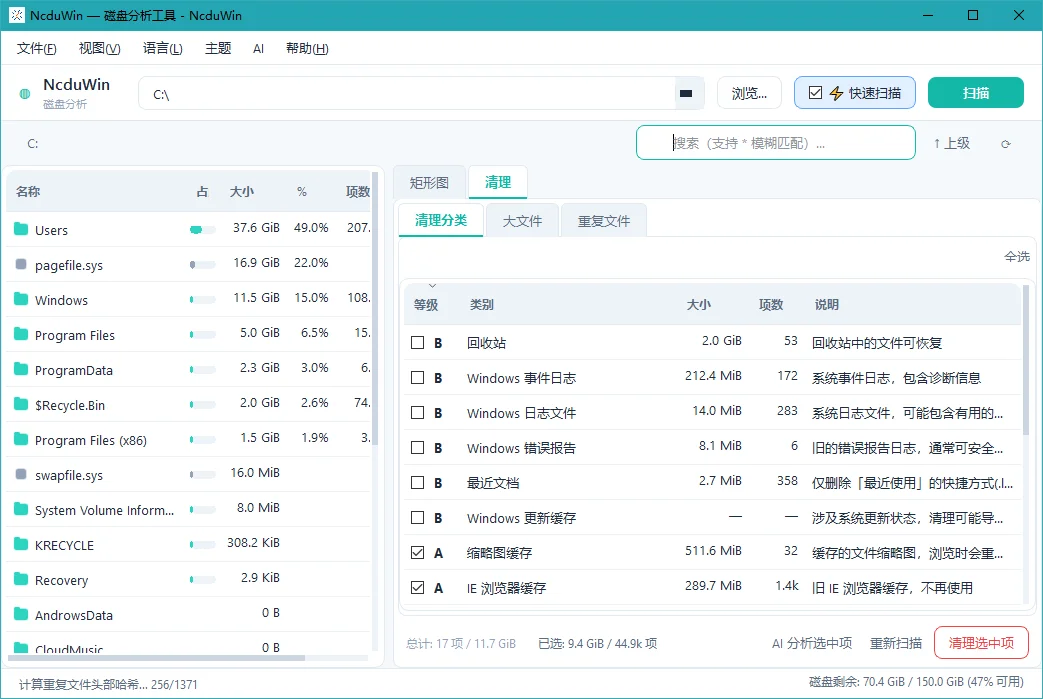Click the Users usage bar
Viewport: 1043px width, 699px height.
[x=202, y=229]
